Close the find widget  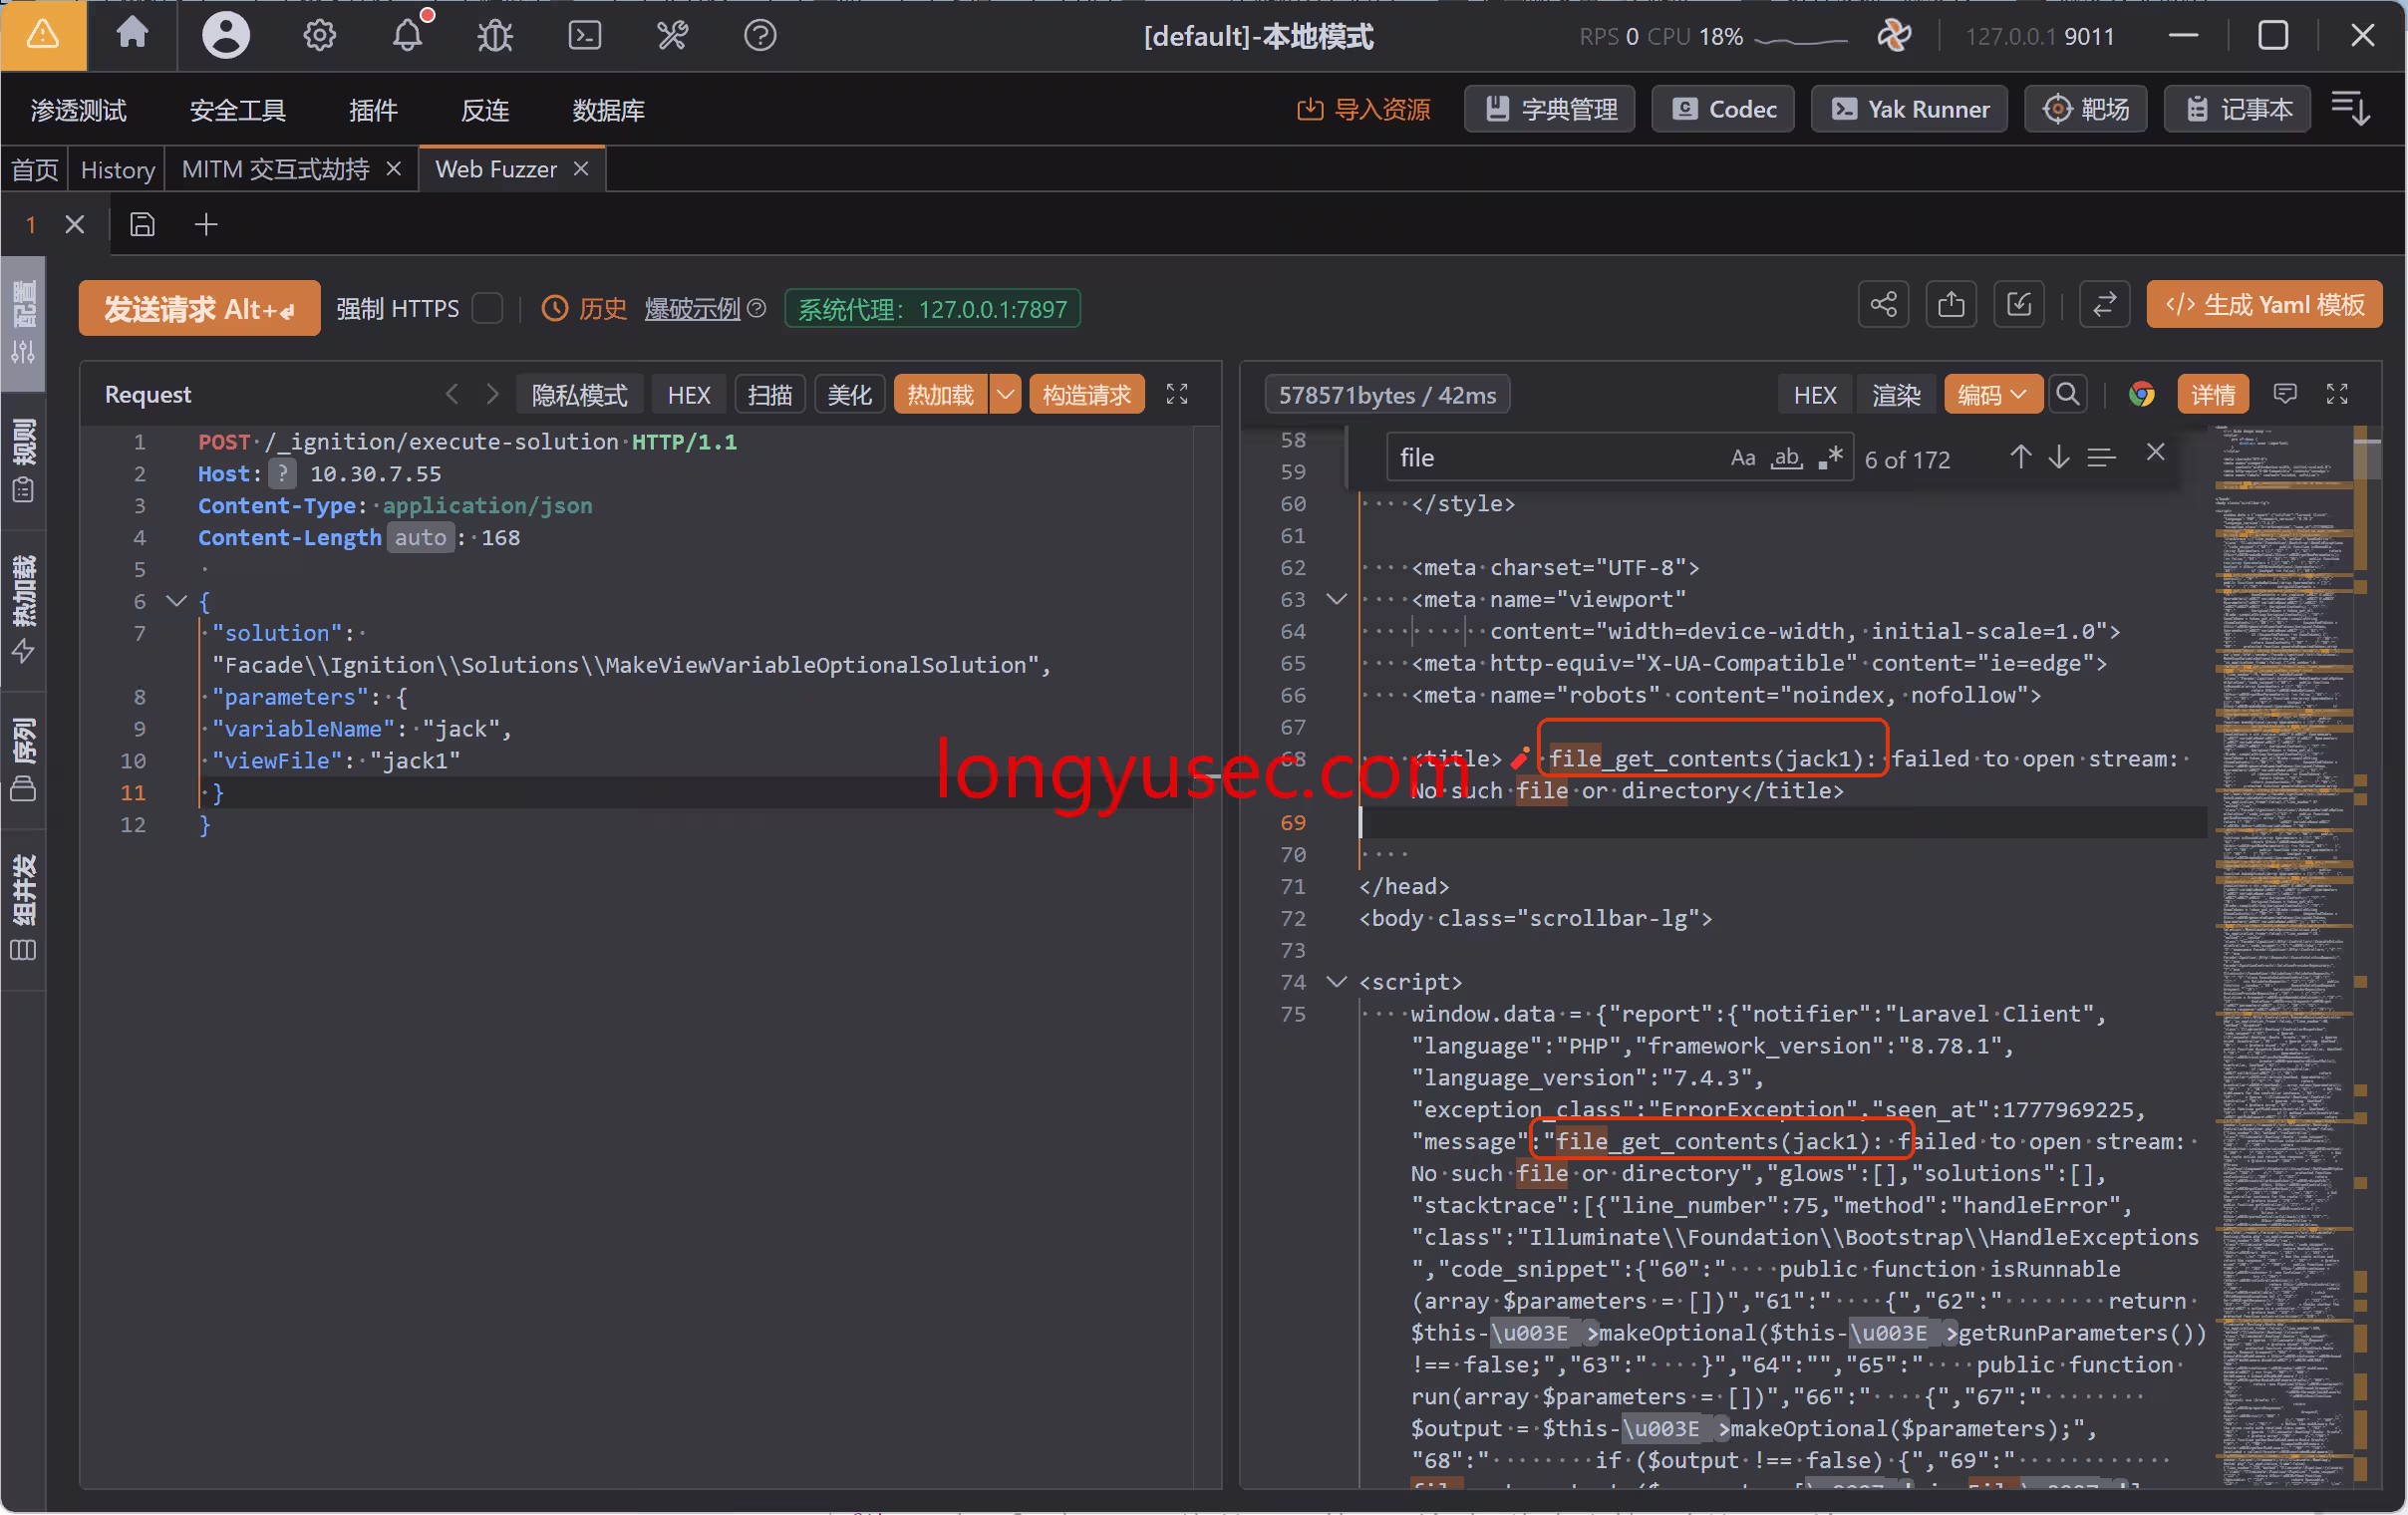[x=2156, y=452]
